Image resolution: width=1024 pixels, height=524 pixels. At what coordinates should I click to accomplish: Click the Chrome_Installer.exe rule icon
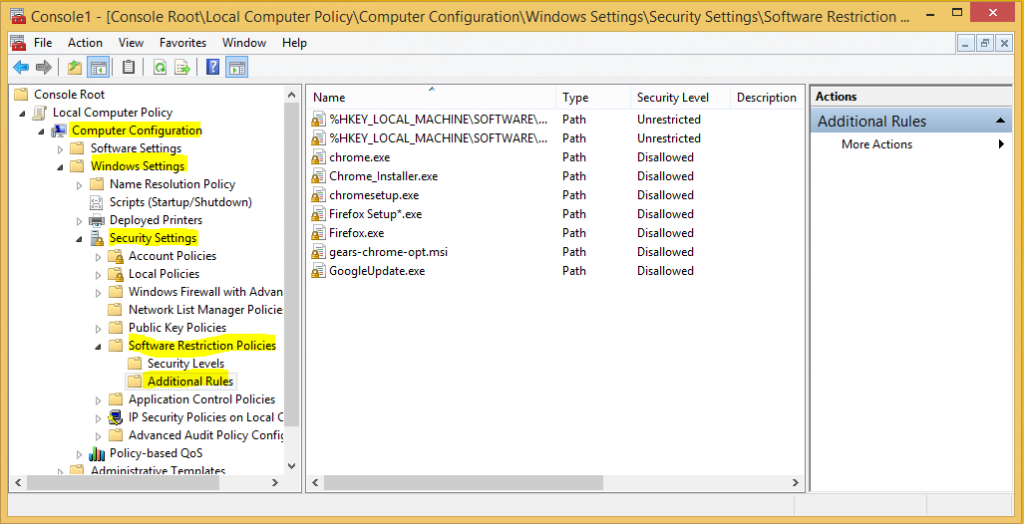coord(318,176)
